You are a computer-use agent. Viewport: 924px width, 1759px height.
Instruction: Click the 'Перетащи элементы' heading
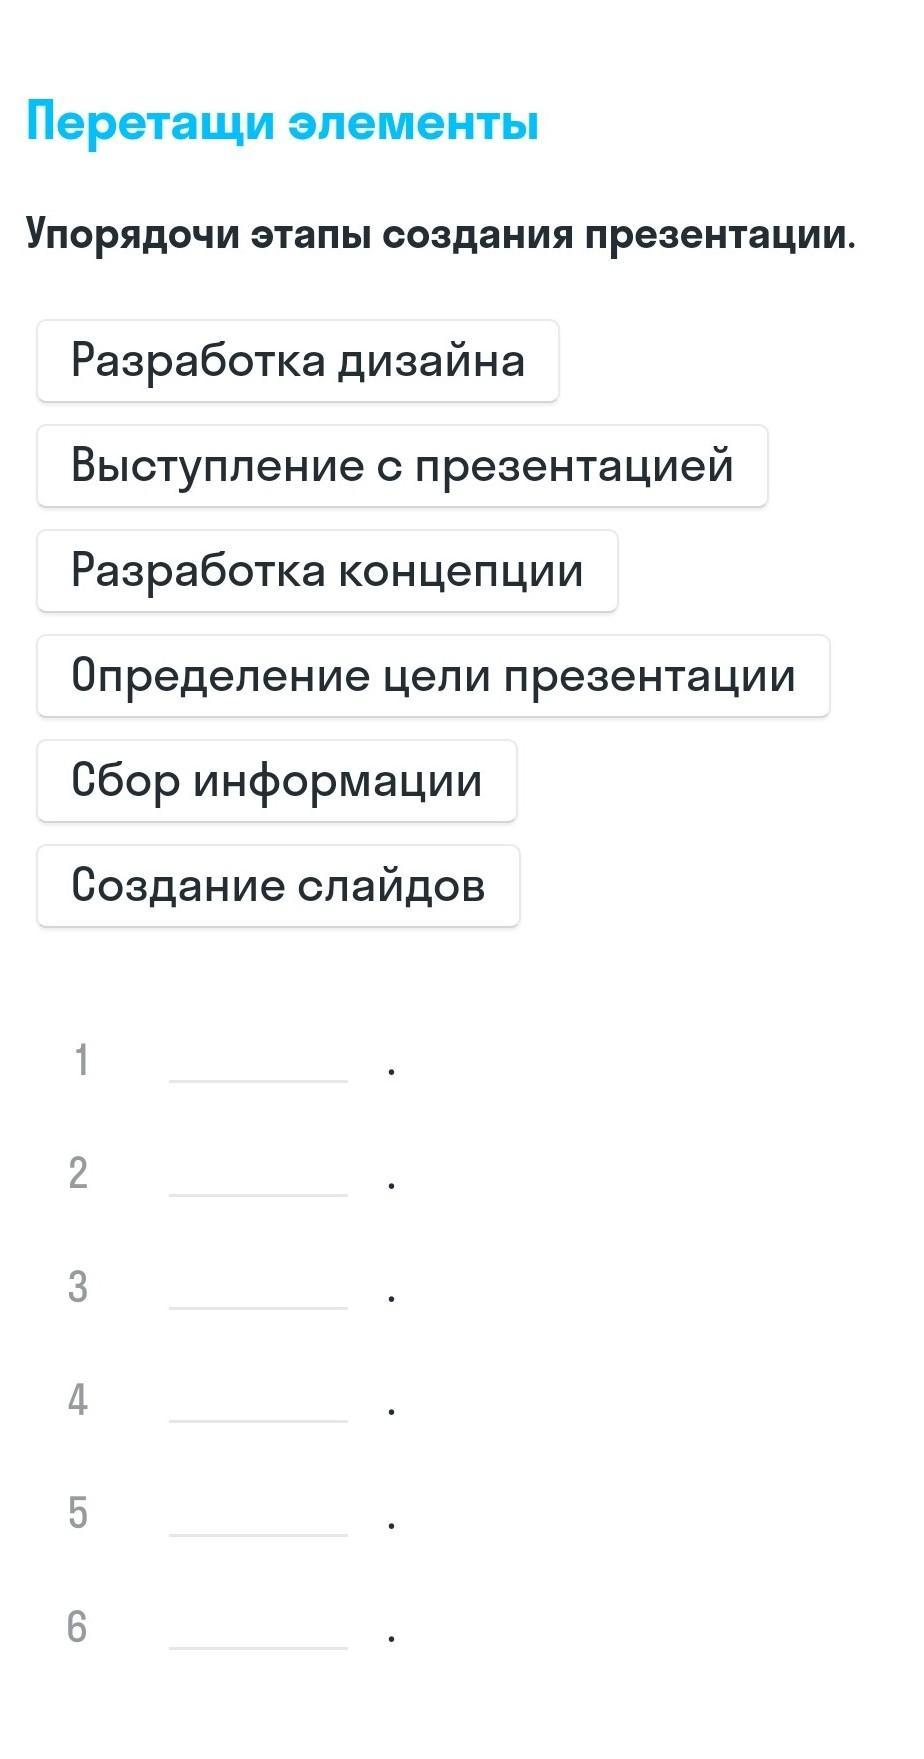click(x=283, y=123)
